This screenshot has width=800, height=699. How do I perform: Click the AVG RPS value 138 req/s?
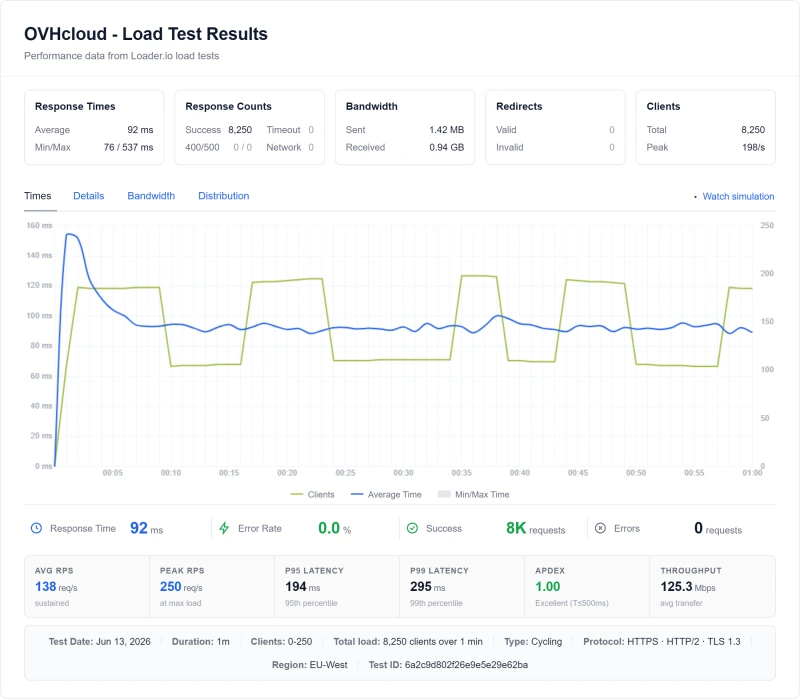pos(56,587)
